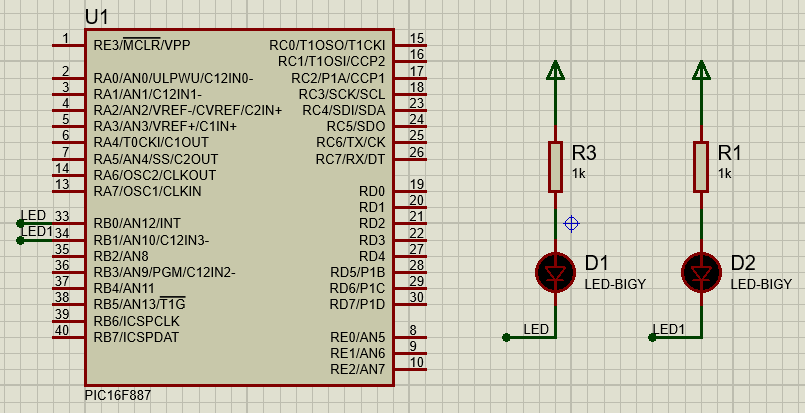
Task: Click the RC0/T1OSO/T1CKI pin 15
Action: pos(411,45)
